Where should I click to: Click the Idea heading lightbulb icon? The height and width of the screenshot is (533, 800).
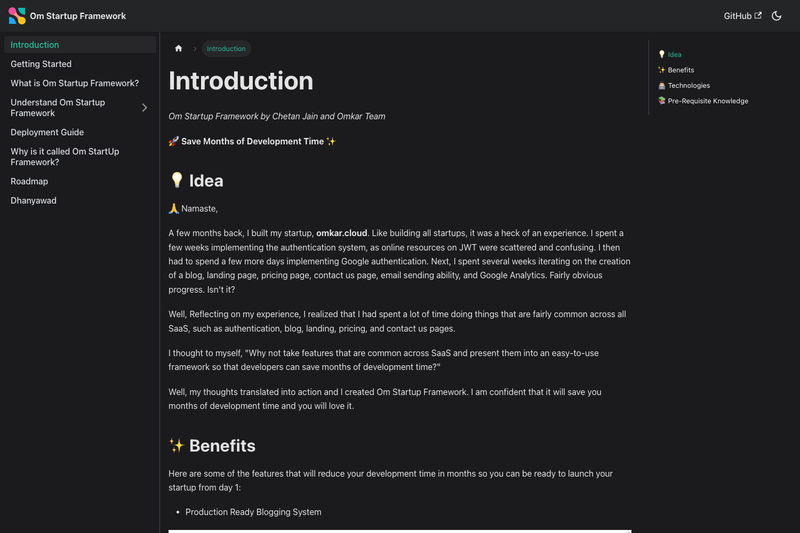click(177, 180)
